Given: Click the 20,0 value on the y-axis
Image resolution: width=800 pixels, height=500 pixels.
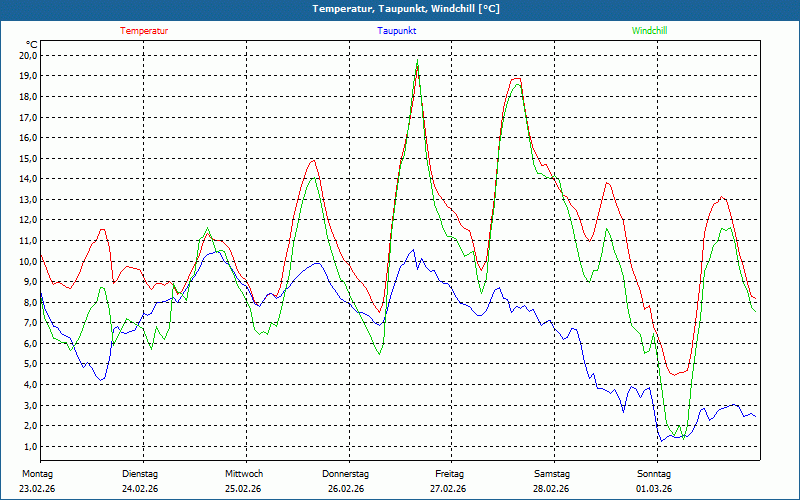Looking at the screenshot, I should click(27, 56).
